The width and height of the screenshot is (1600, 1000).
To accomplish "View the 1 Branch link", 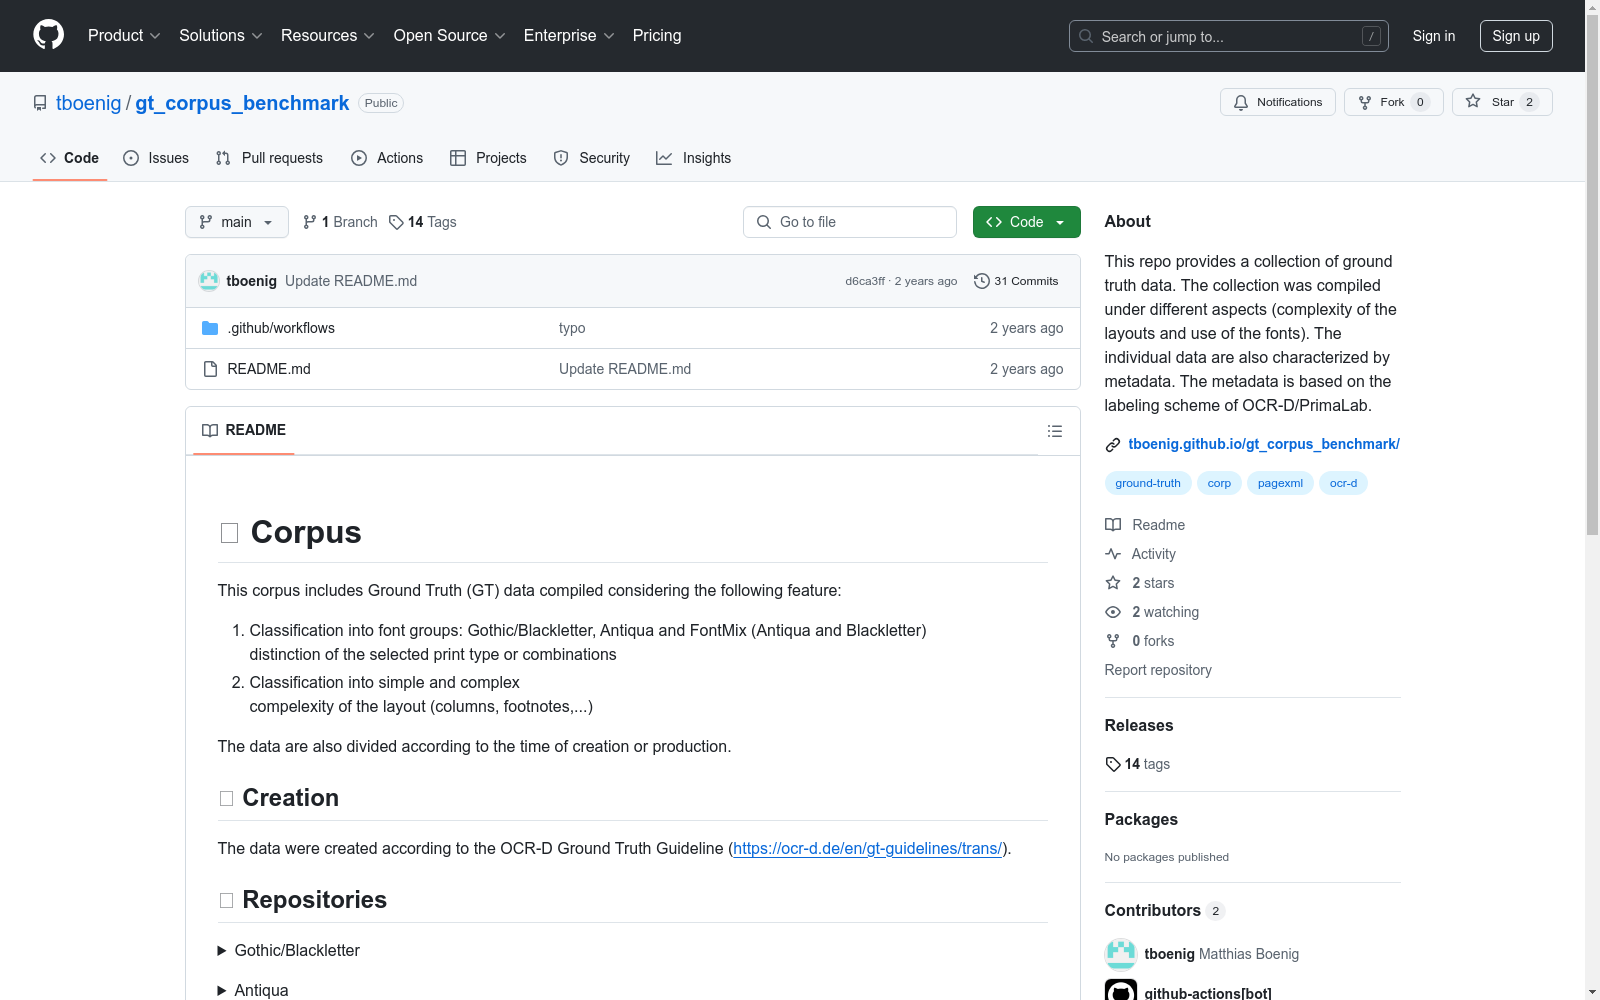I will 340,222.
